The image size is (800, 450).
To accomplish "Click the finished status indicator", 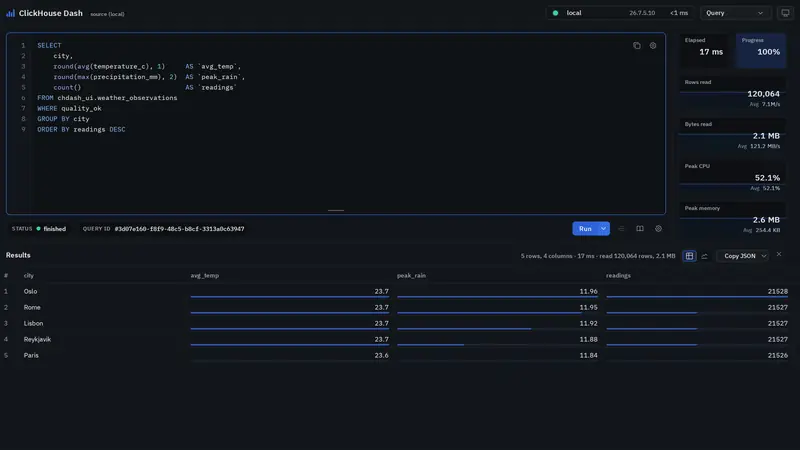I will pyautogui.click(x=51, y=229).
